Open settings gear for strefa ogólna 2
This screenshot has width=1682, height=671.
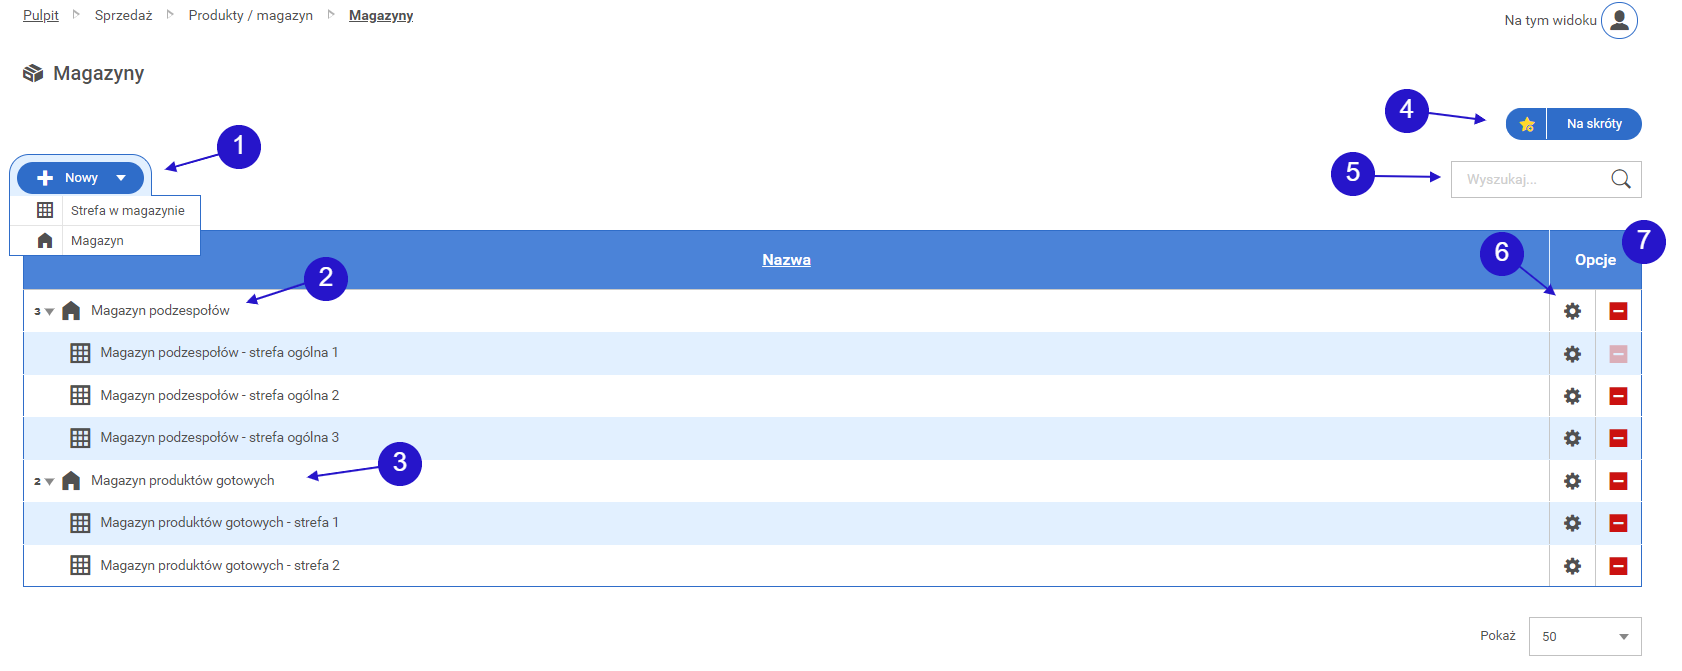[x=1572, y=396]
